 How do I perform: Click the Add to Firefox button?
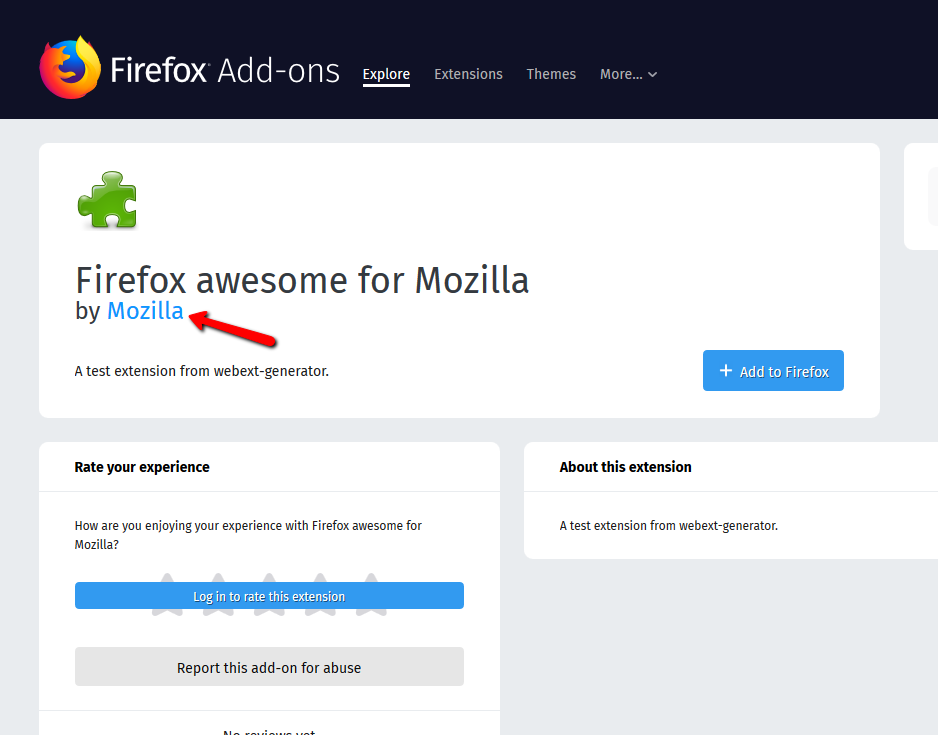pyautogui.click(x=773, y=370)
